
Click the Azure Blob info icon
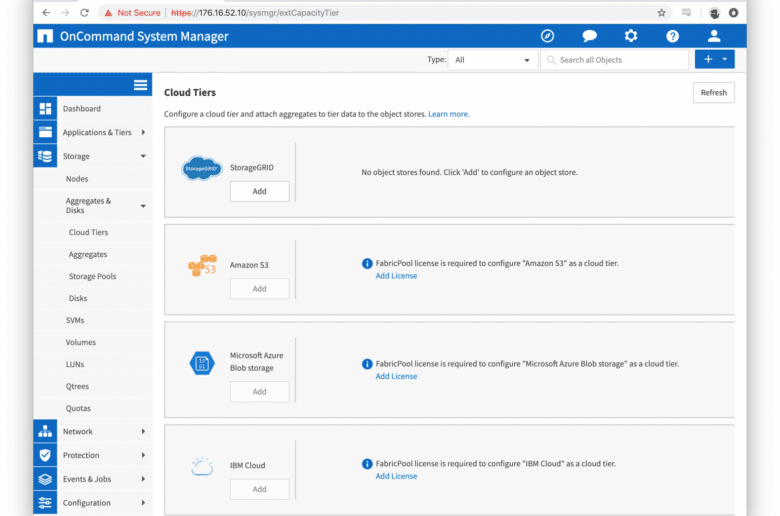coord(367,364)
